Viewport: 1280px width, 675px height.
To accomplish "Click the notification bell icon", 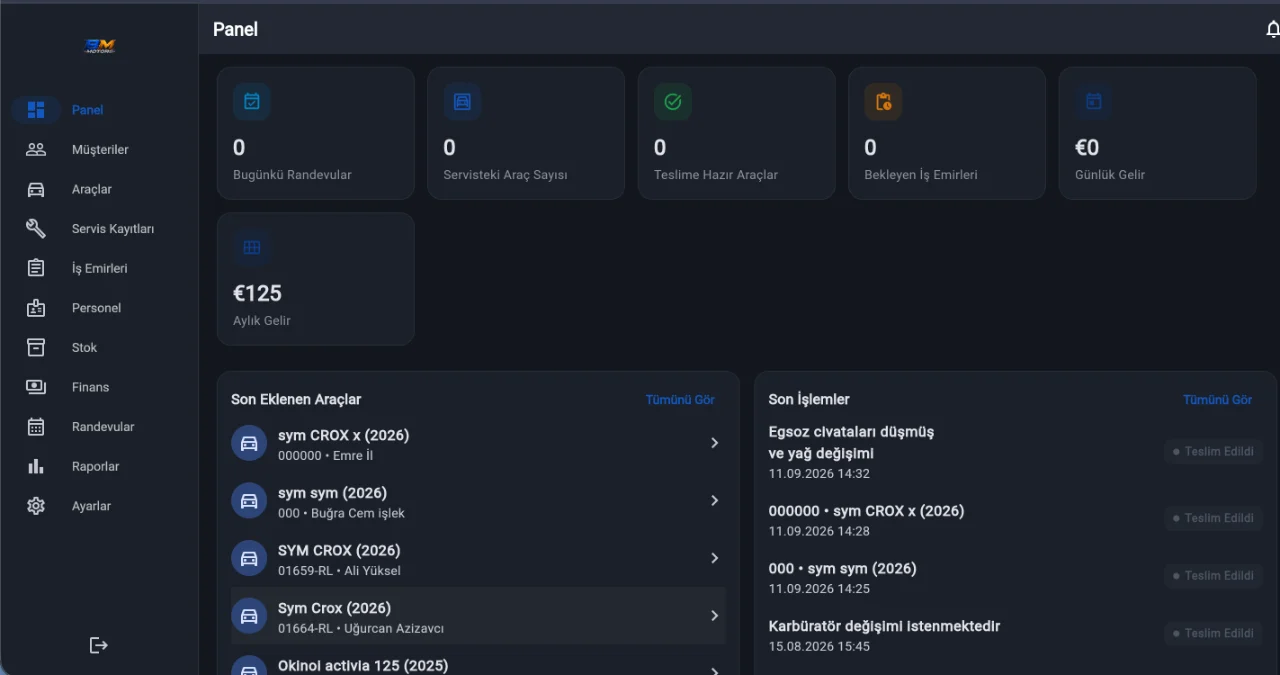I will (1272, 29).
